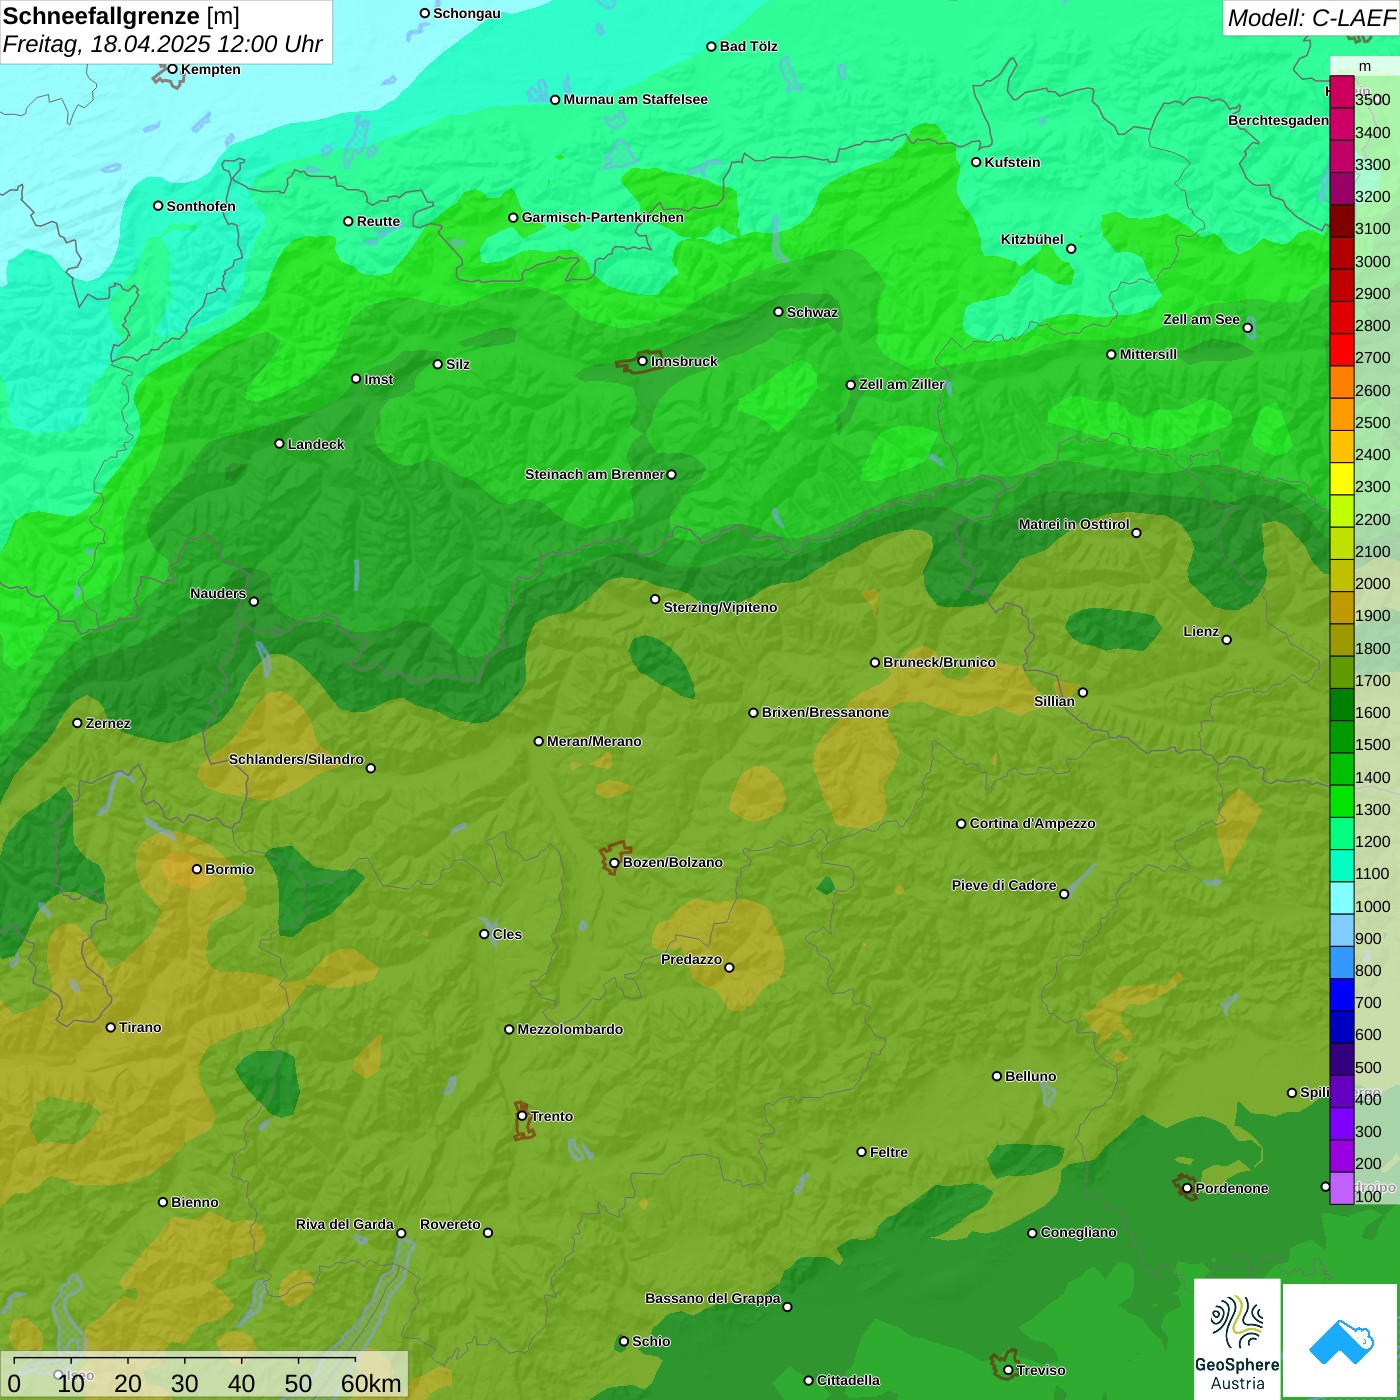Click the date Freitag, 18.04.2025 12:00 Uhr
Screen dimensions: 1400x1400
pyautogui.click(x=163, y=44)
